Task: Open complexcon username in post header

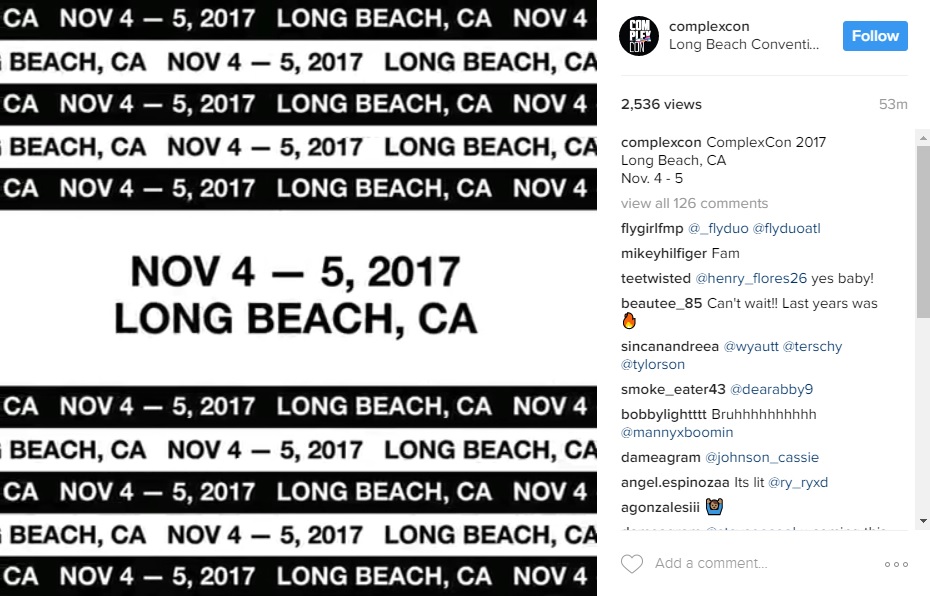Action: point(709,26)
